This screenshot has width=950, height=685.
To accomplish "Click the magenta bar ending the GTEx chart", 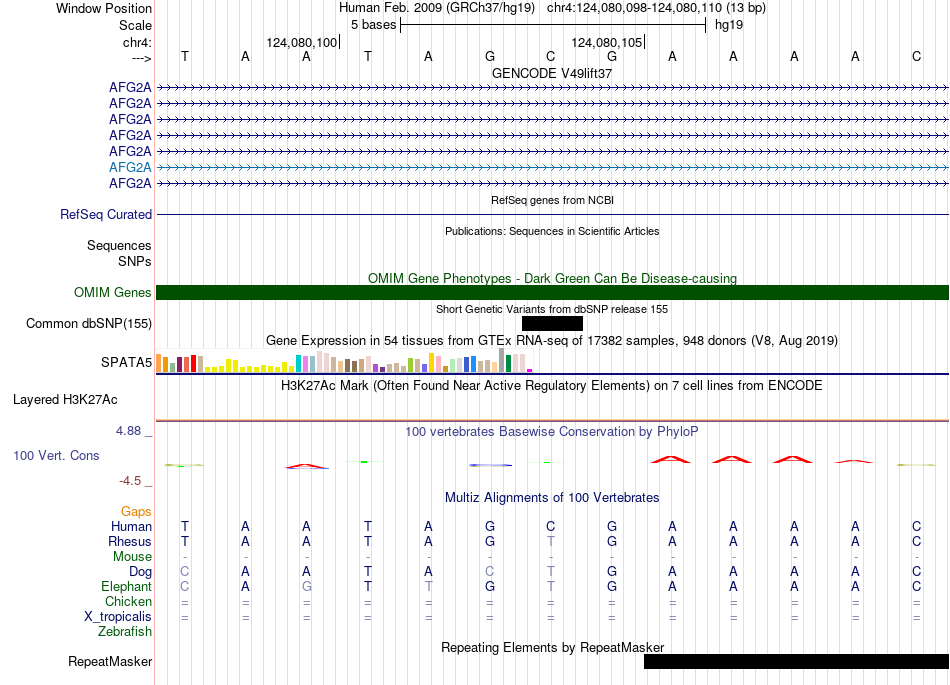I will point(530,370).
